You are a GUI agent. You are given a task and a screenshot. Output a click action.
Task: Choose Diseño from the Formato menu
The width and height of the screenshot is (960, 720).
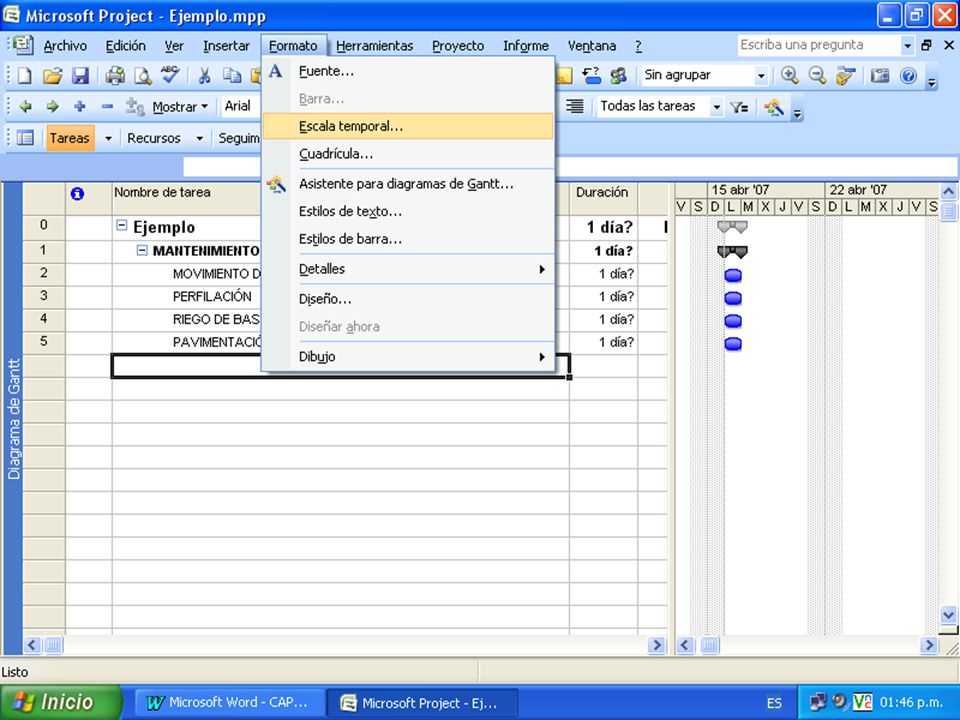coord(408,299)
